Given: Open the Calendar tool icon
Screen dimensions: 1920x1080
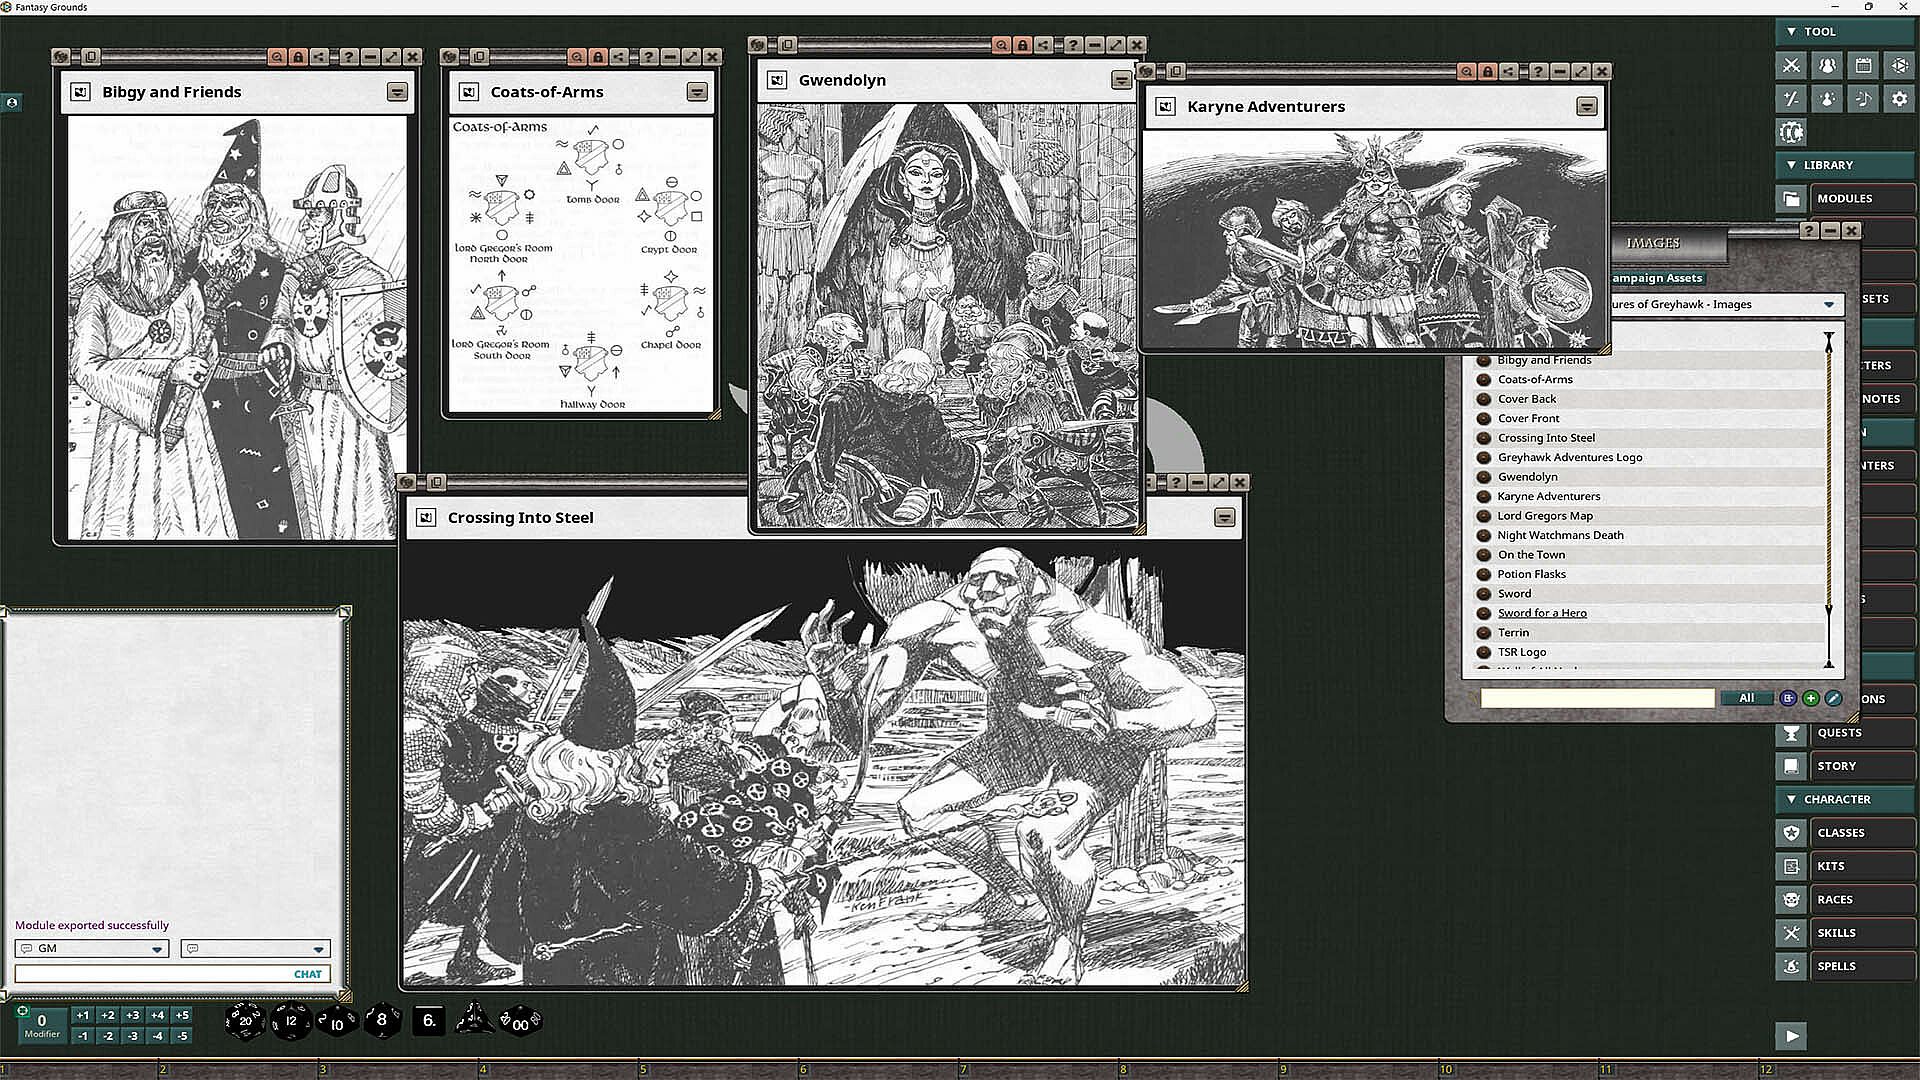Looking at the screenshot, I should click(x=1863, y=66).
